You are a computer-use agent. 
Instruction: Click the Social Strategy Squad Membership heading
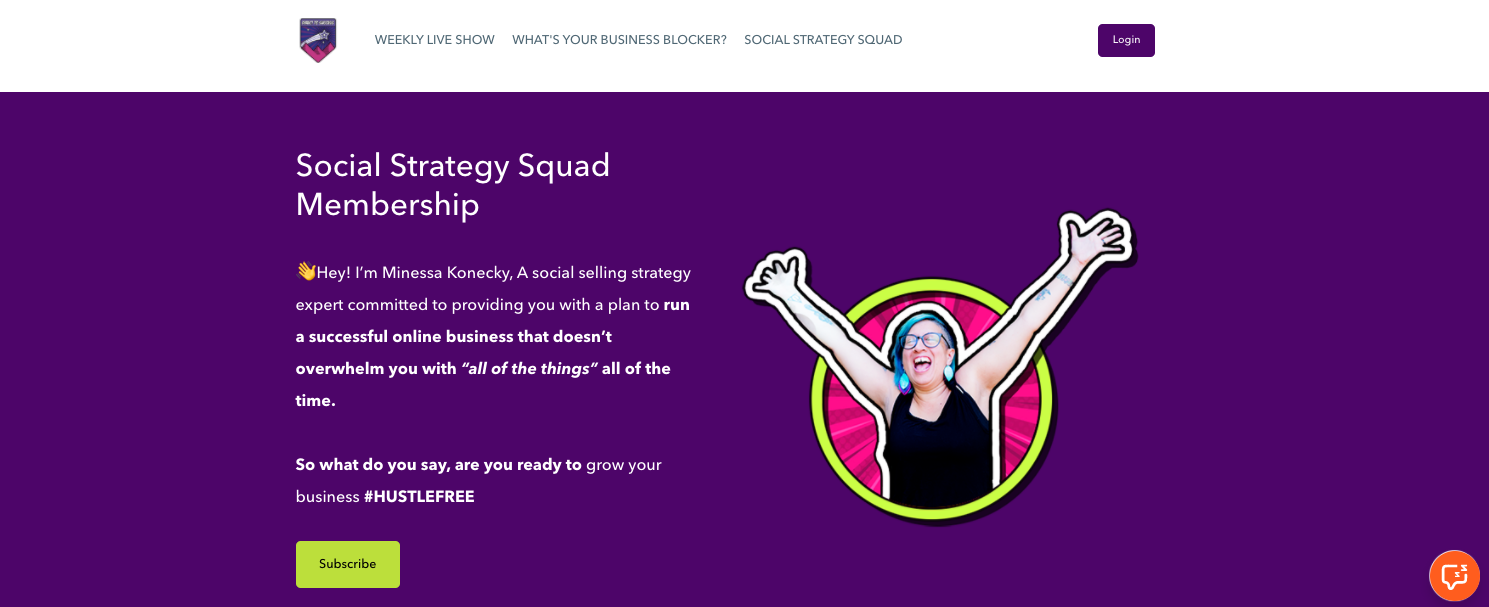click(x=452, y=185)
